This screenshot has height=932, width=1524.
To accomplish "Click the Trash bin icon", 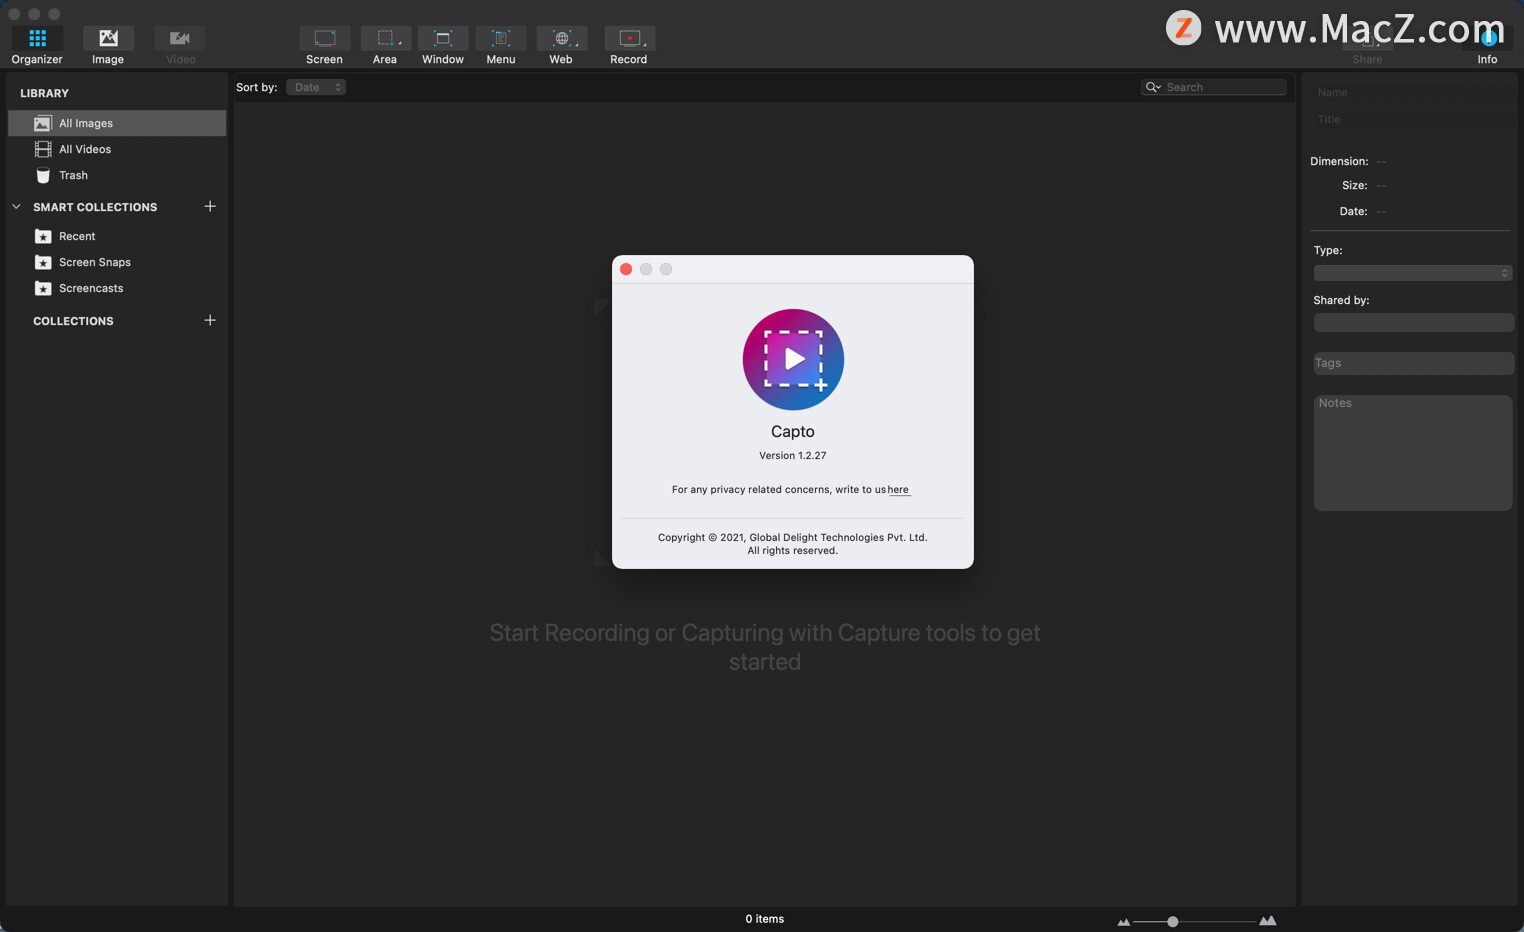I will tap(43, 175).
